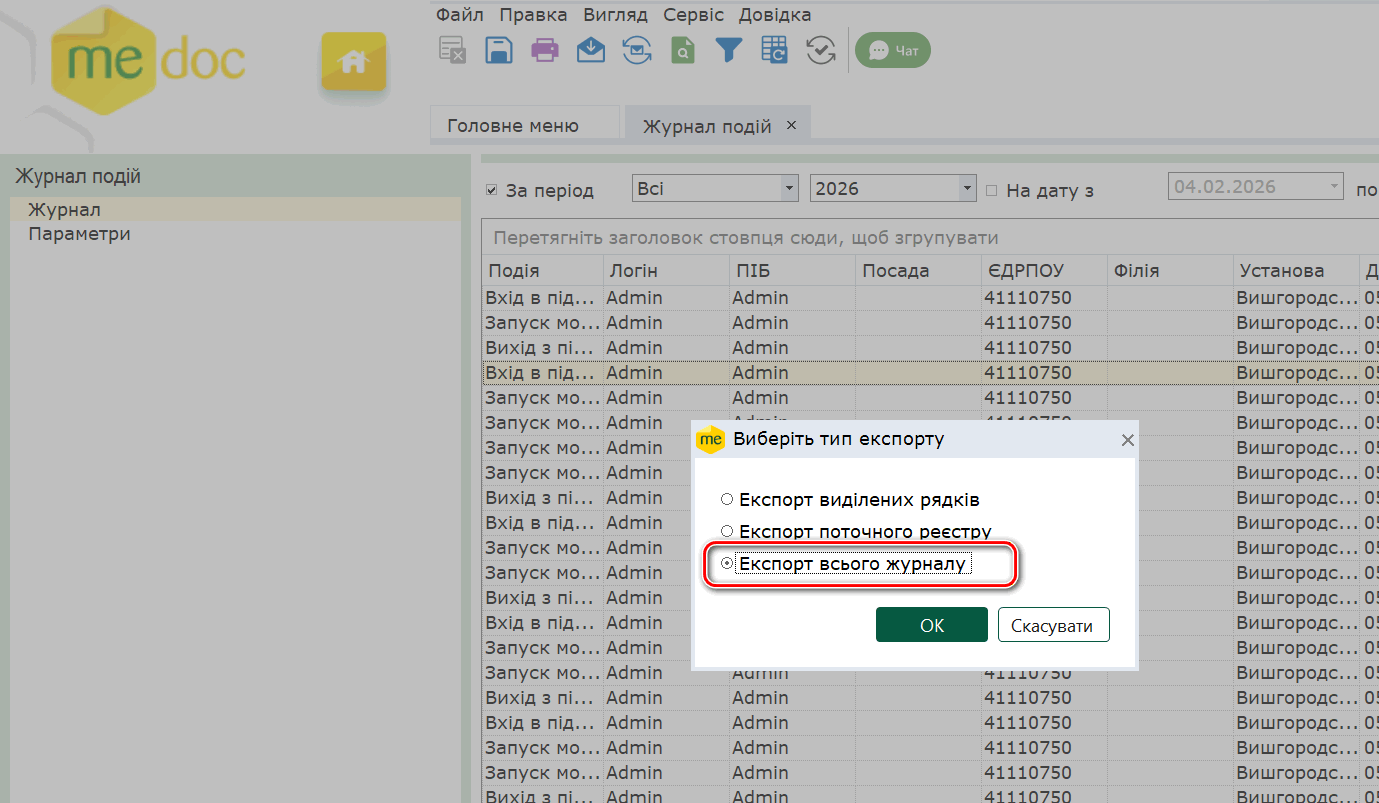Click the save floppy disk icon
Image resolution: width=1379 pixels, height=803 pixels.
[x=499, y=50]
